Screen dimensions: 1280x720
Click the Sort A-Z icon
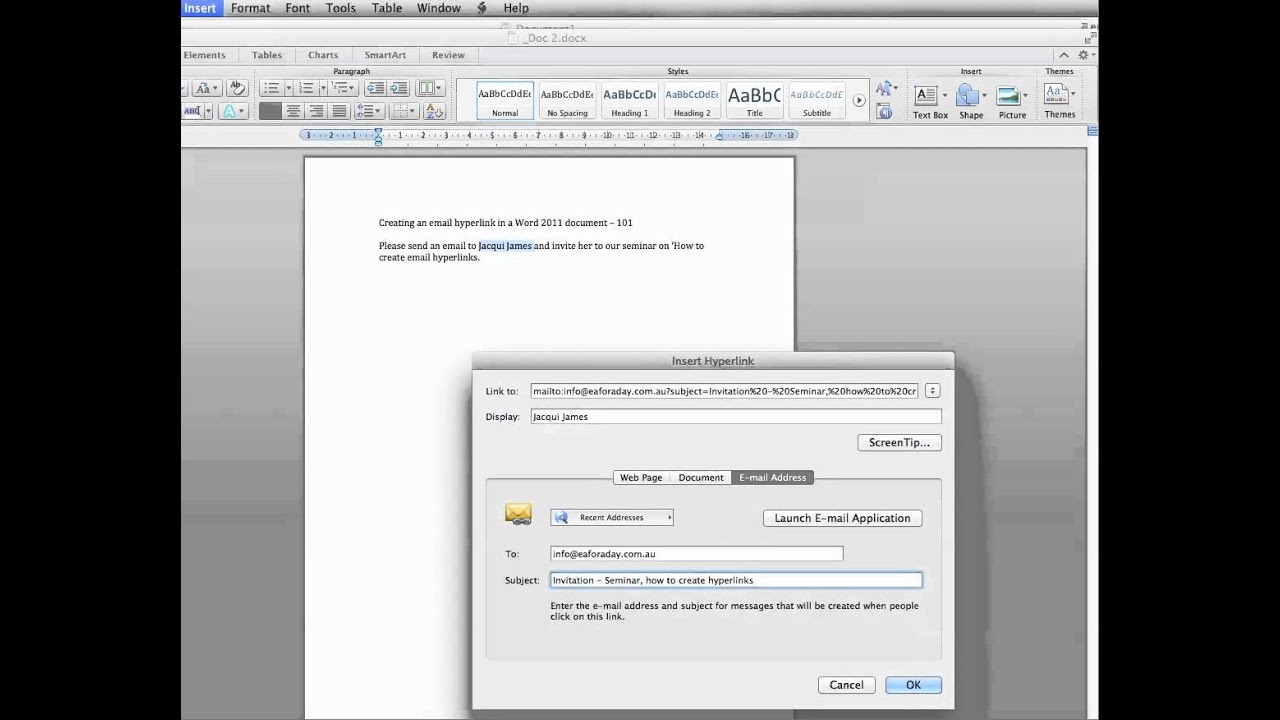(x=434, y=111)
